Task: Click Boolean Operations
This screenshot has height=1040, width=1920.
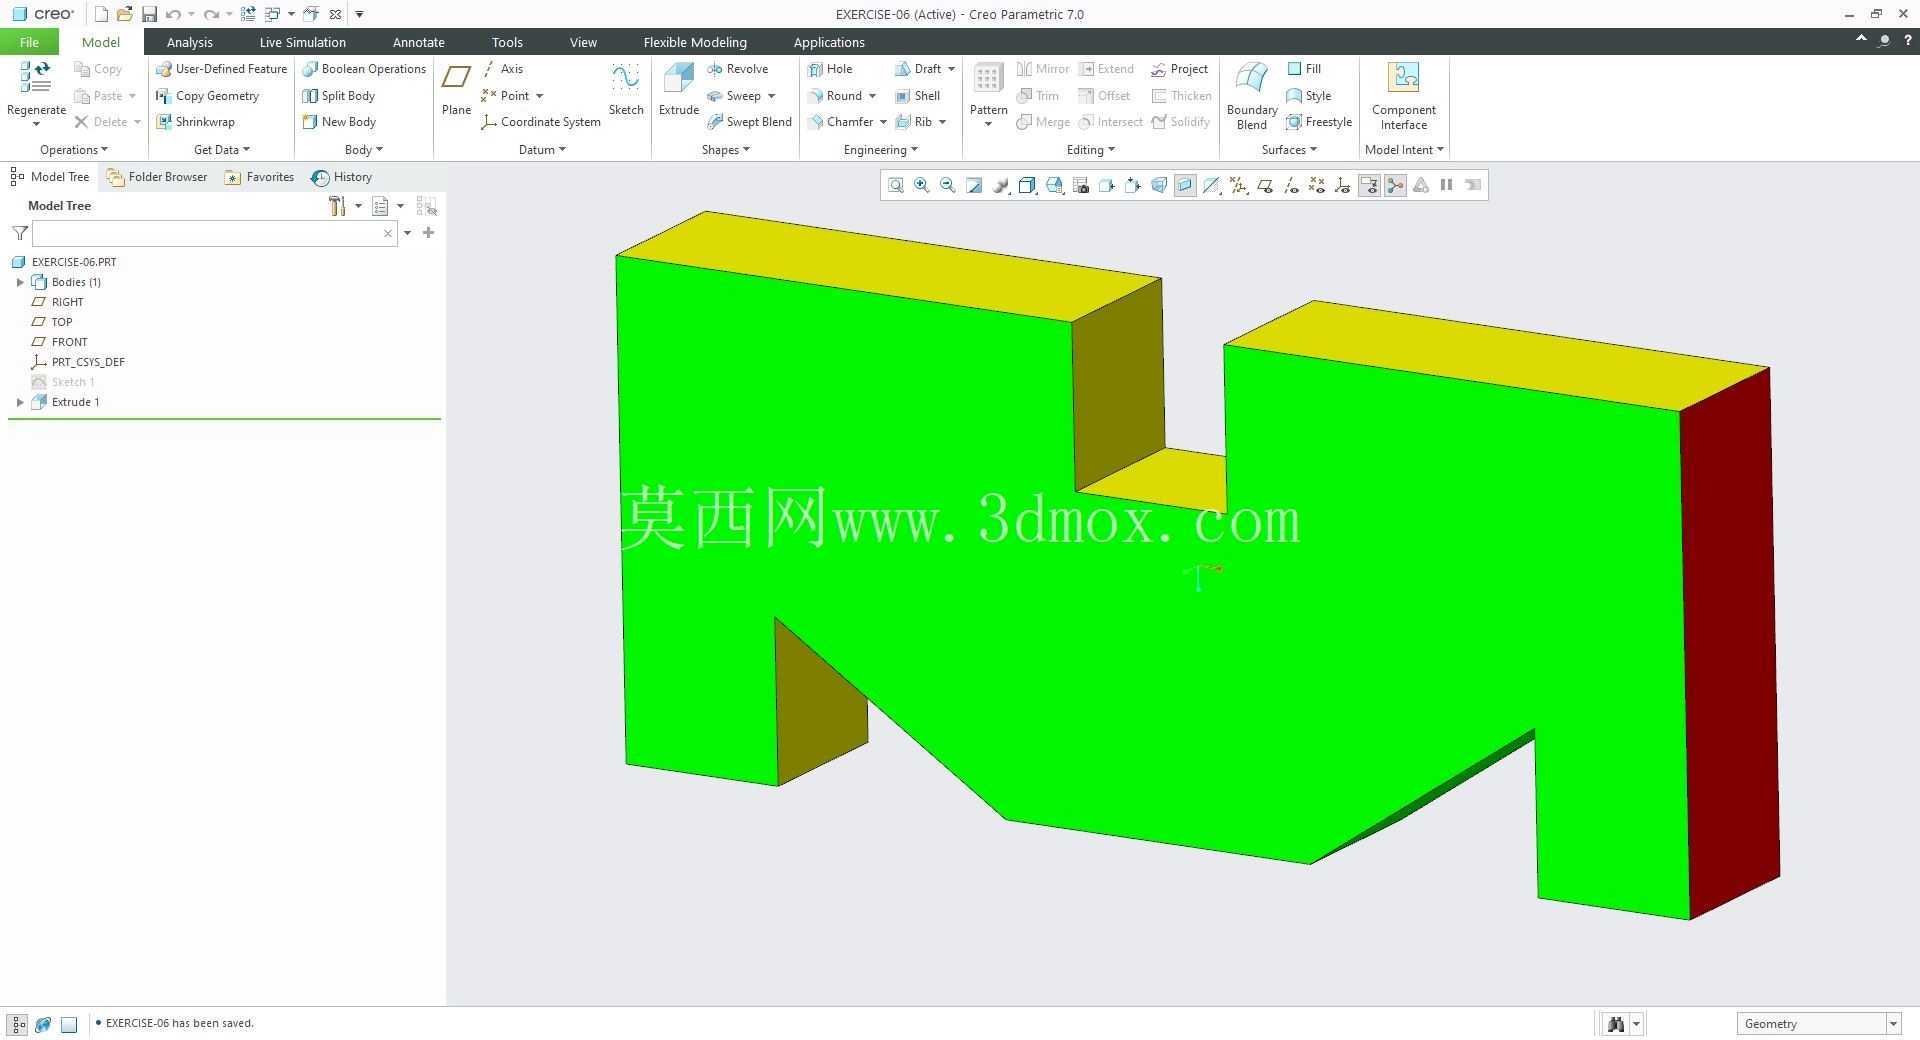Action: click(x=364, y=69)
